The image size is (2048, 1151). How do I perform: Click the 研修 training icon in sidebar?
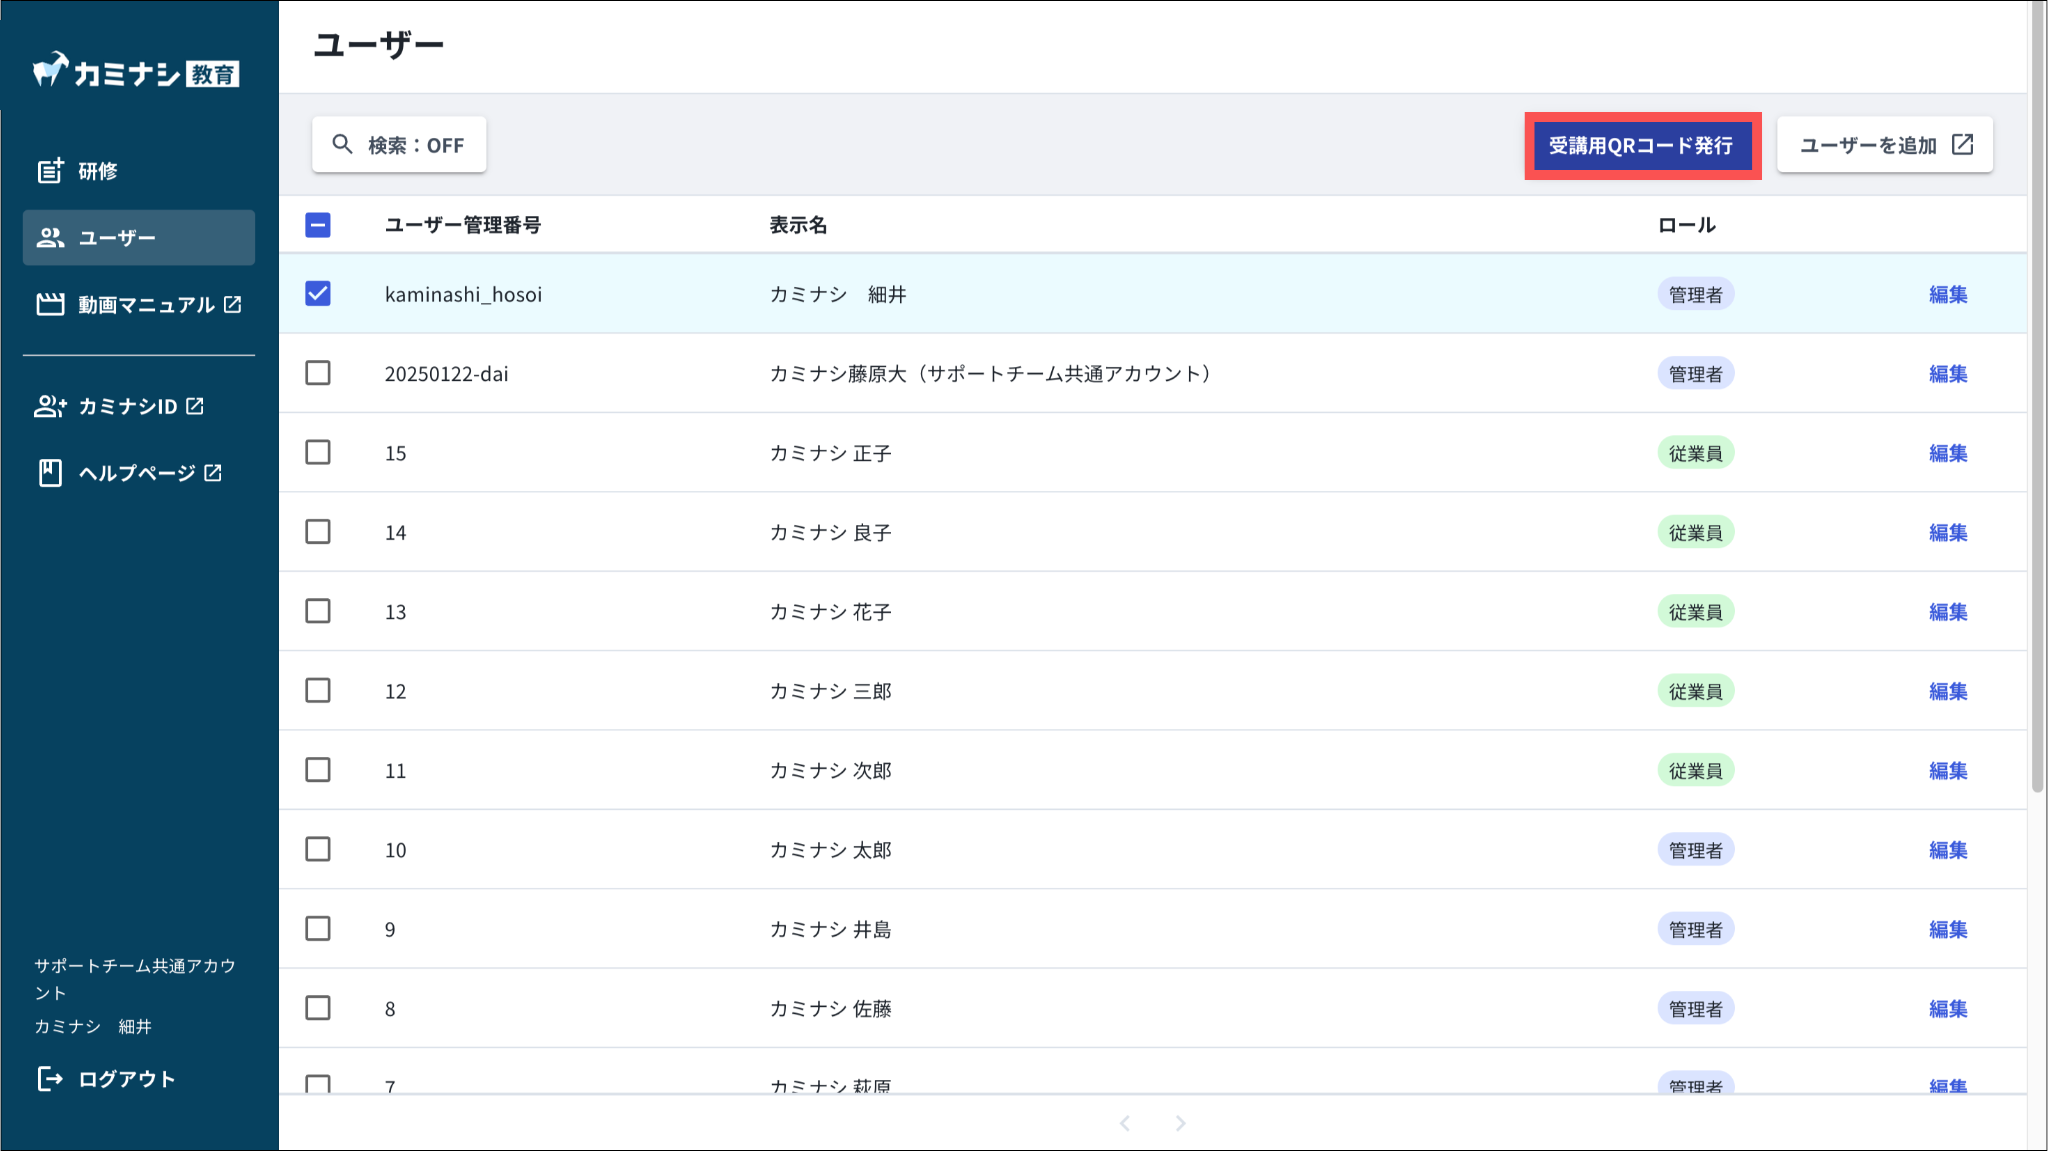(x=51, y=171)
